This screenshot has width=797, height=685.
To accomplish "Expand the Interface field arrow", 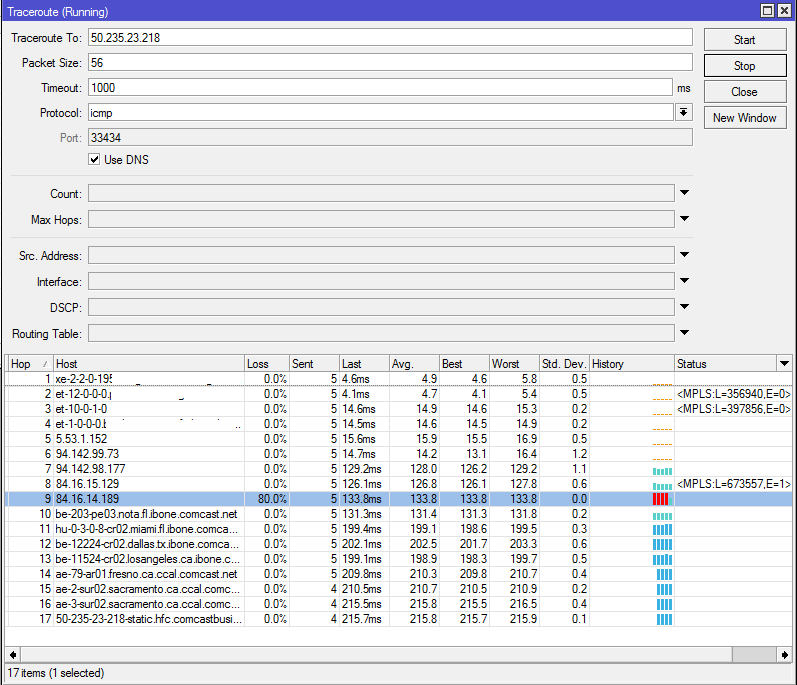I will click(x=684, y=281).
